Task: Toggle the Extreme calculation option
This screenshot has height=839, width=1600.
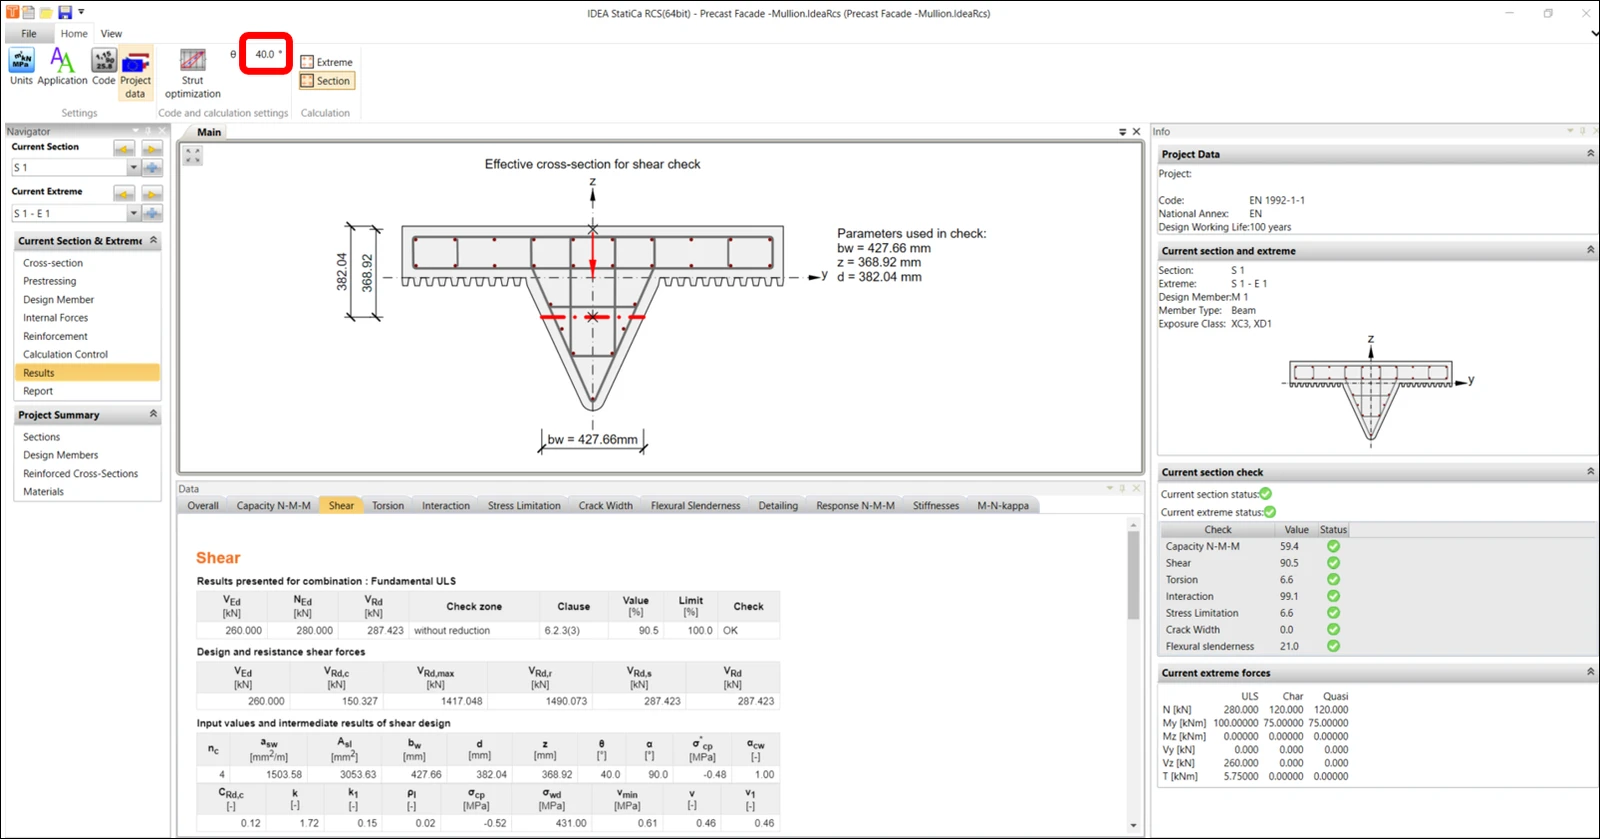Action: [x=327, y=62]
